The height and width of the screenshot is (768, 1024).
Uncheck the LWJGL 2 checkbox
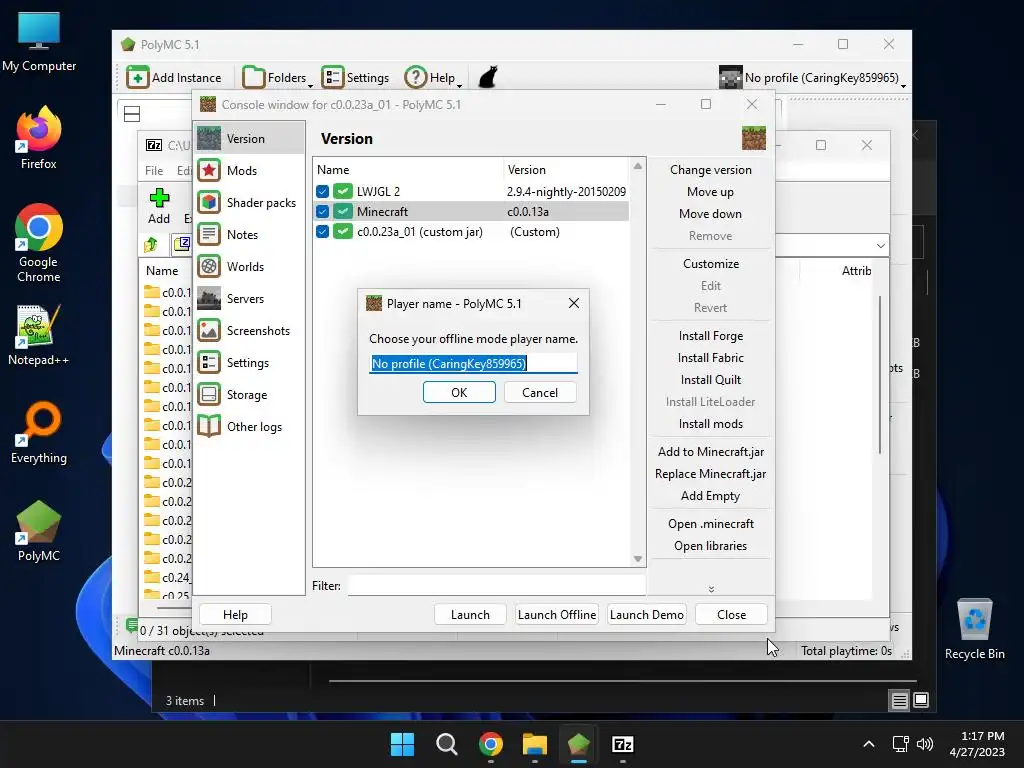[x=323, y=191]
